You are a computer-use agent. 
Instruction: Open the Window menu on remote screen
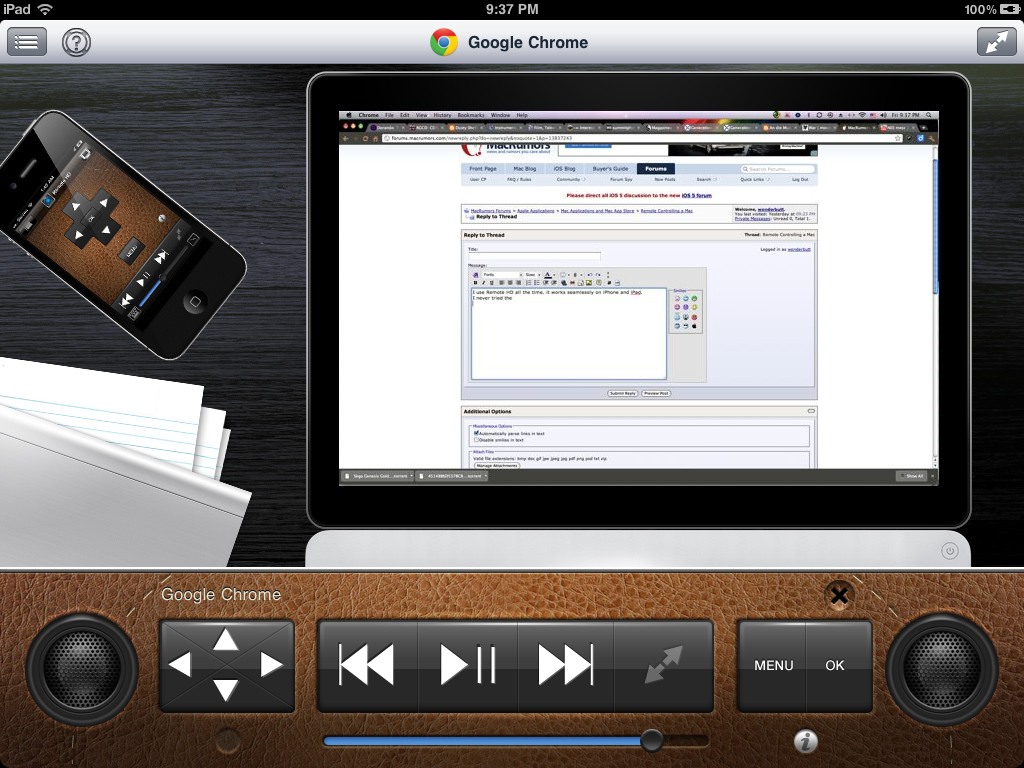[500, 115]
